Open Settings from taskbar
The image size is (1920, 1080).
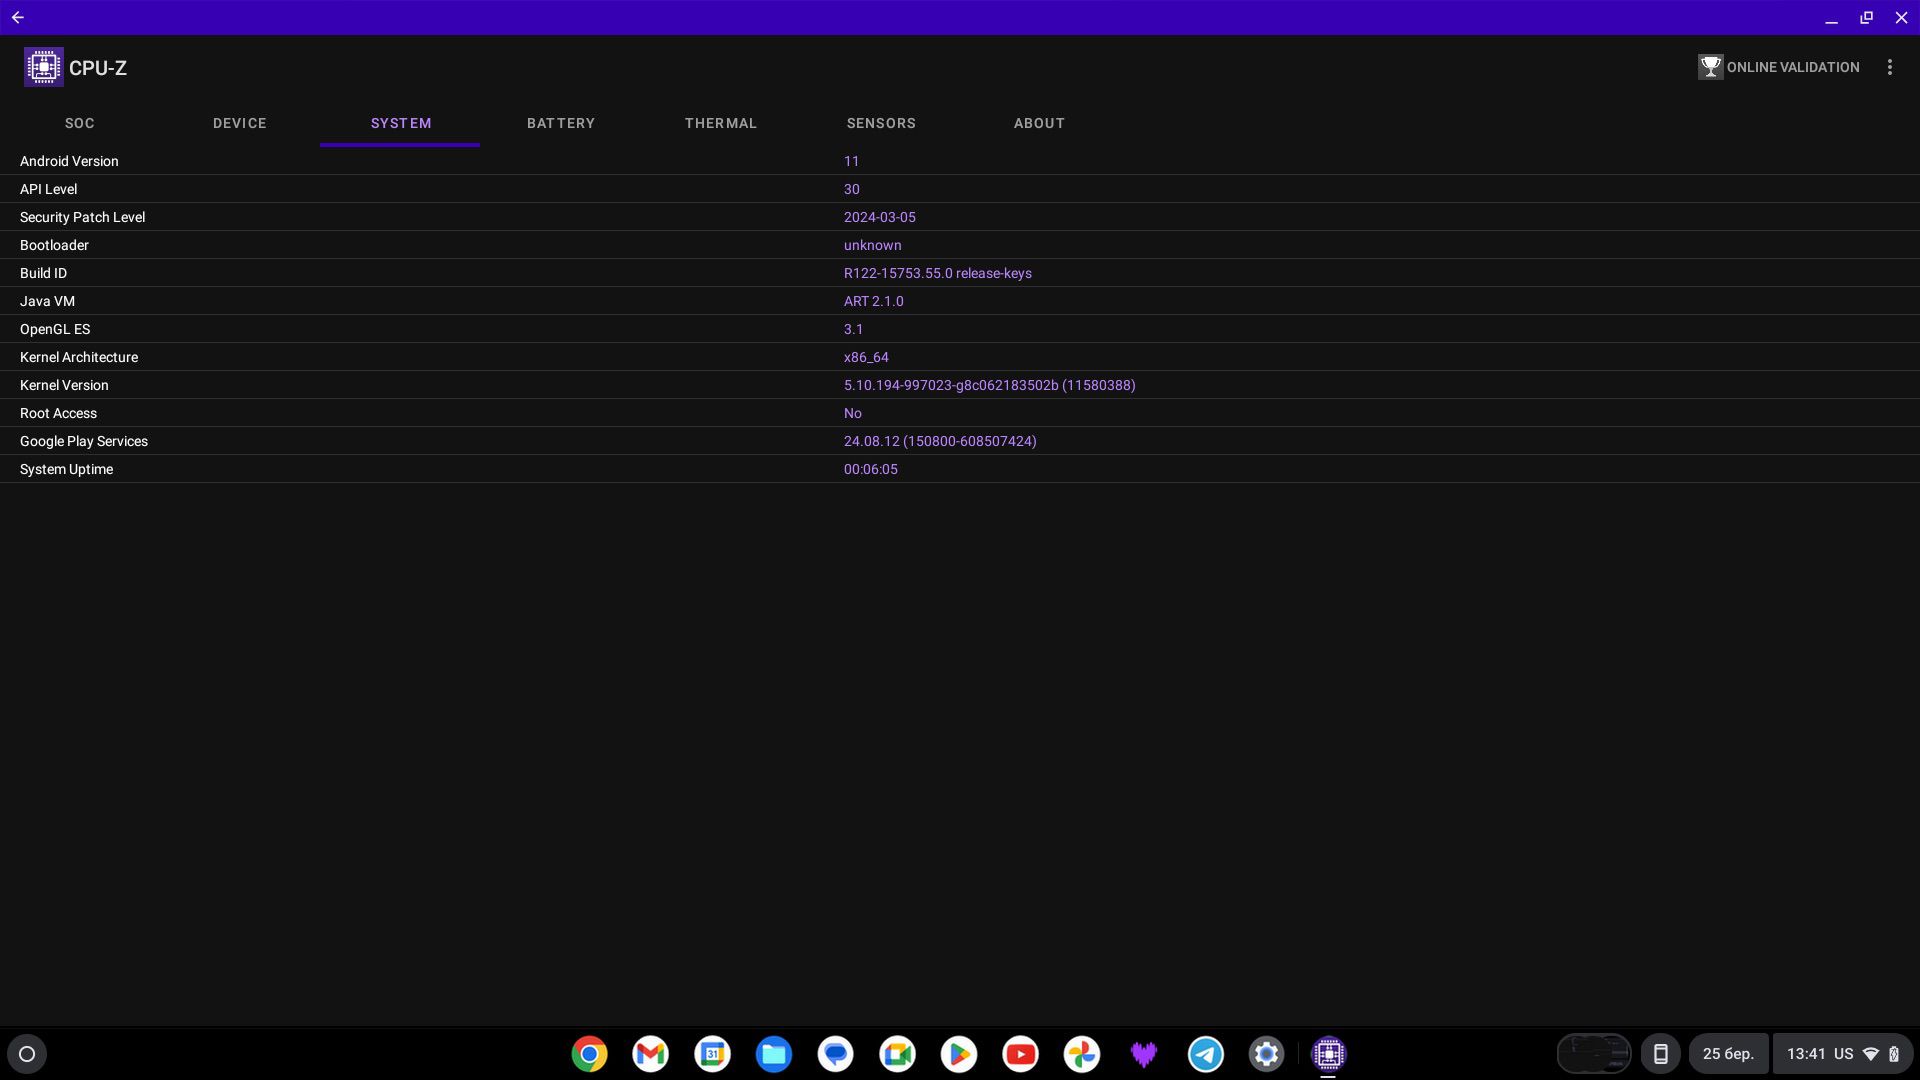(1265, 1052)
